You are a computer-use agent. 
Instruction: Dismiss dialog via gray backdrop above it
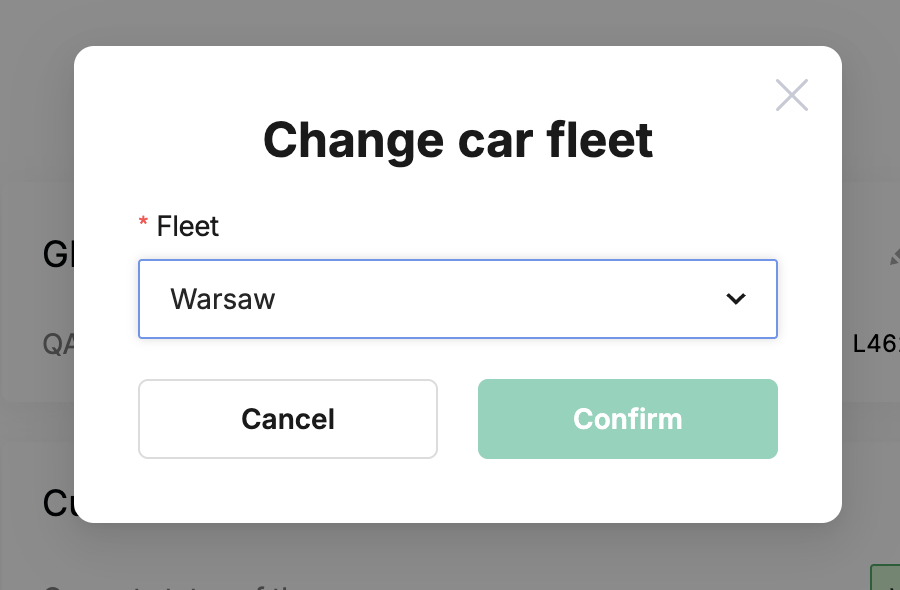[450, 22]
